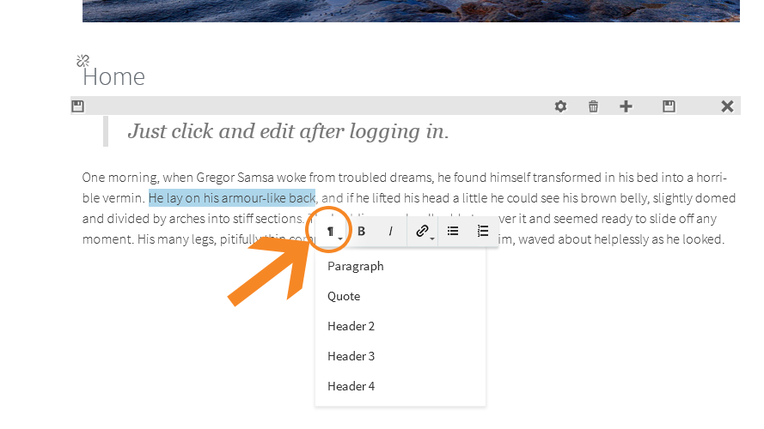The height and width of the screenshot is (429, 764).
Task: Open block settings gear icon
Action: coord(560,106)
